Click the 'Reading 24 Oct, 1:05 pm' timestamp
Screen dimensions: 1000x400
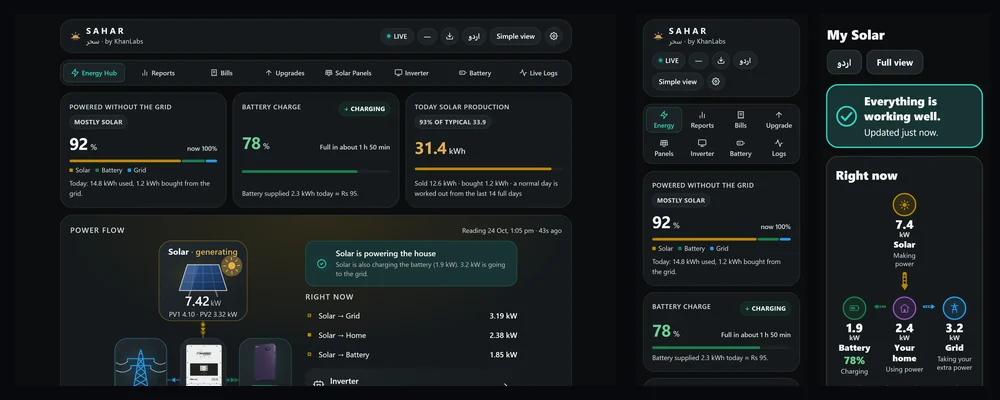(512, 230)
